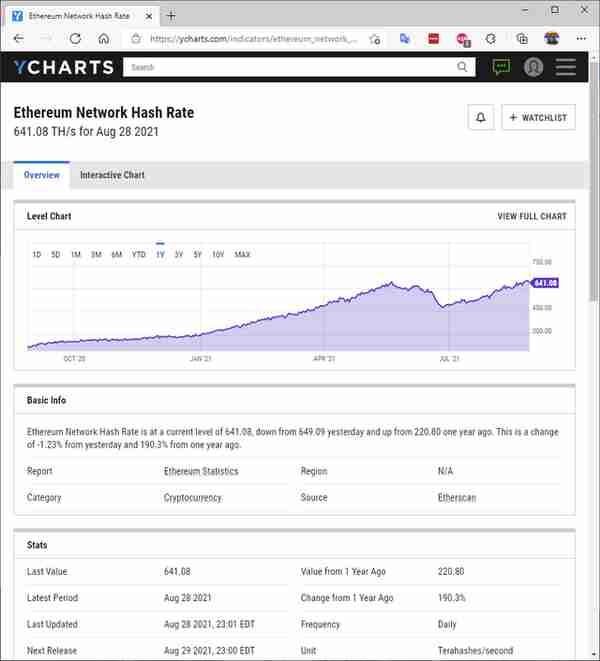The height and width of the screenshot is (661, 600).
Task: Click the 'Basic Info' heading
Action: pyautogui.click(x=46, y=400)
